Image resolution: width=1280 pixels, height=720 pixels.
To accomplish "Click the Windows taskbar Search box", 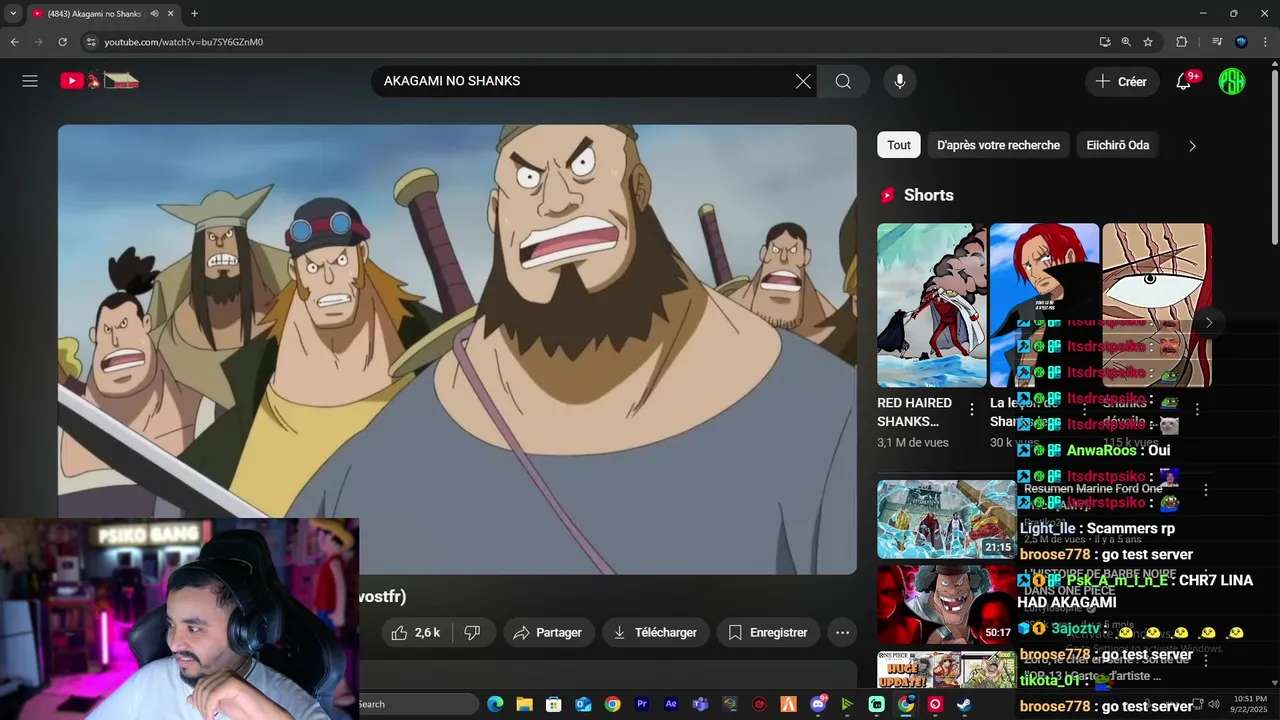I will [x=420, y=704].
